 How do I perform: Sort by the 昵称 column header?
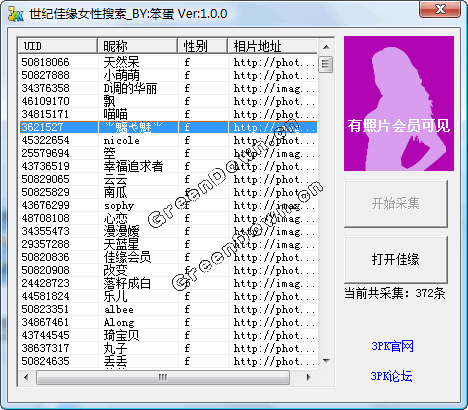click(x=137, y=46)
